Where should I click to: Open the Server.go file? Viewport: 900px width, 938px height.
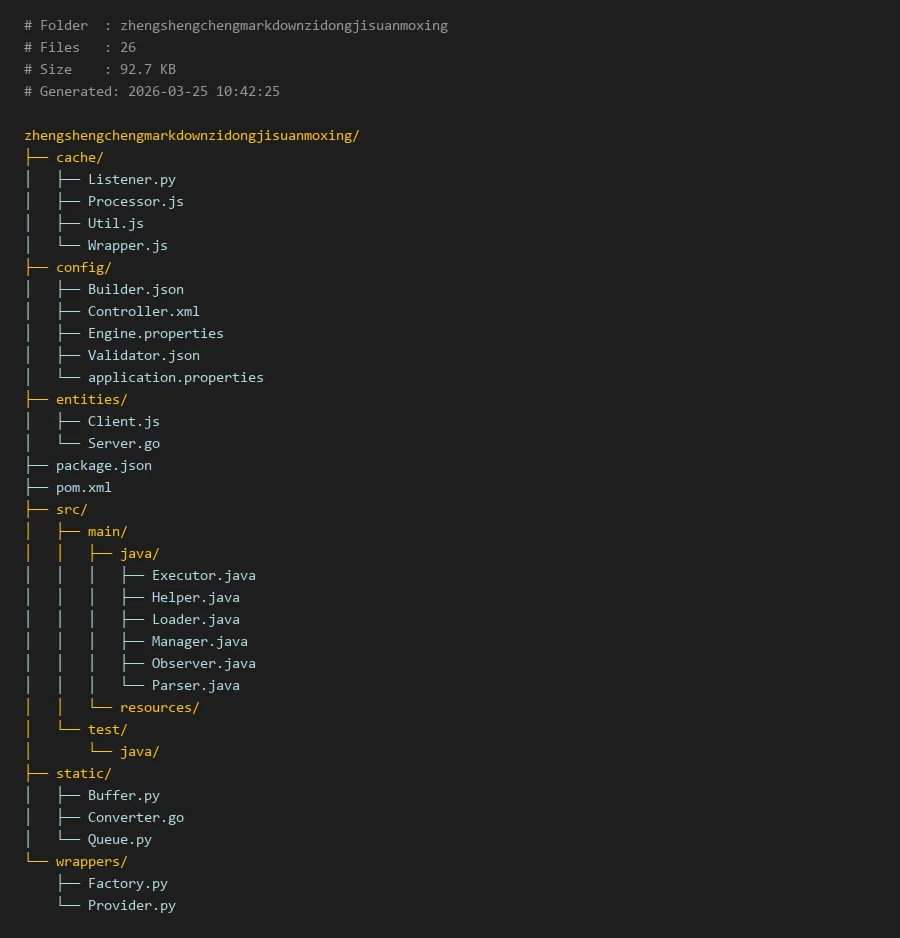click(123, 443)
